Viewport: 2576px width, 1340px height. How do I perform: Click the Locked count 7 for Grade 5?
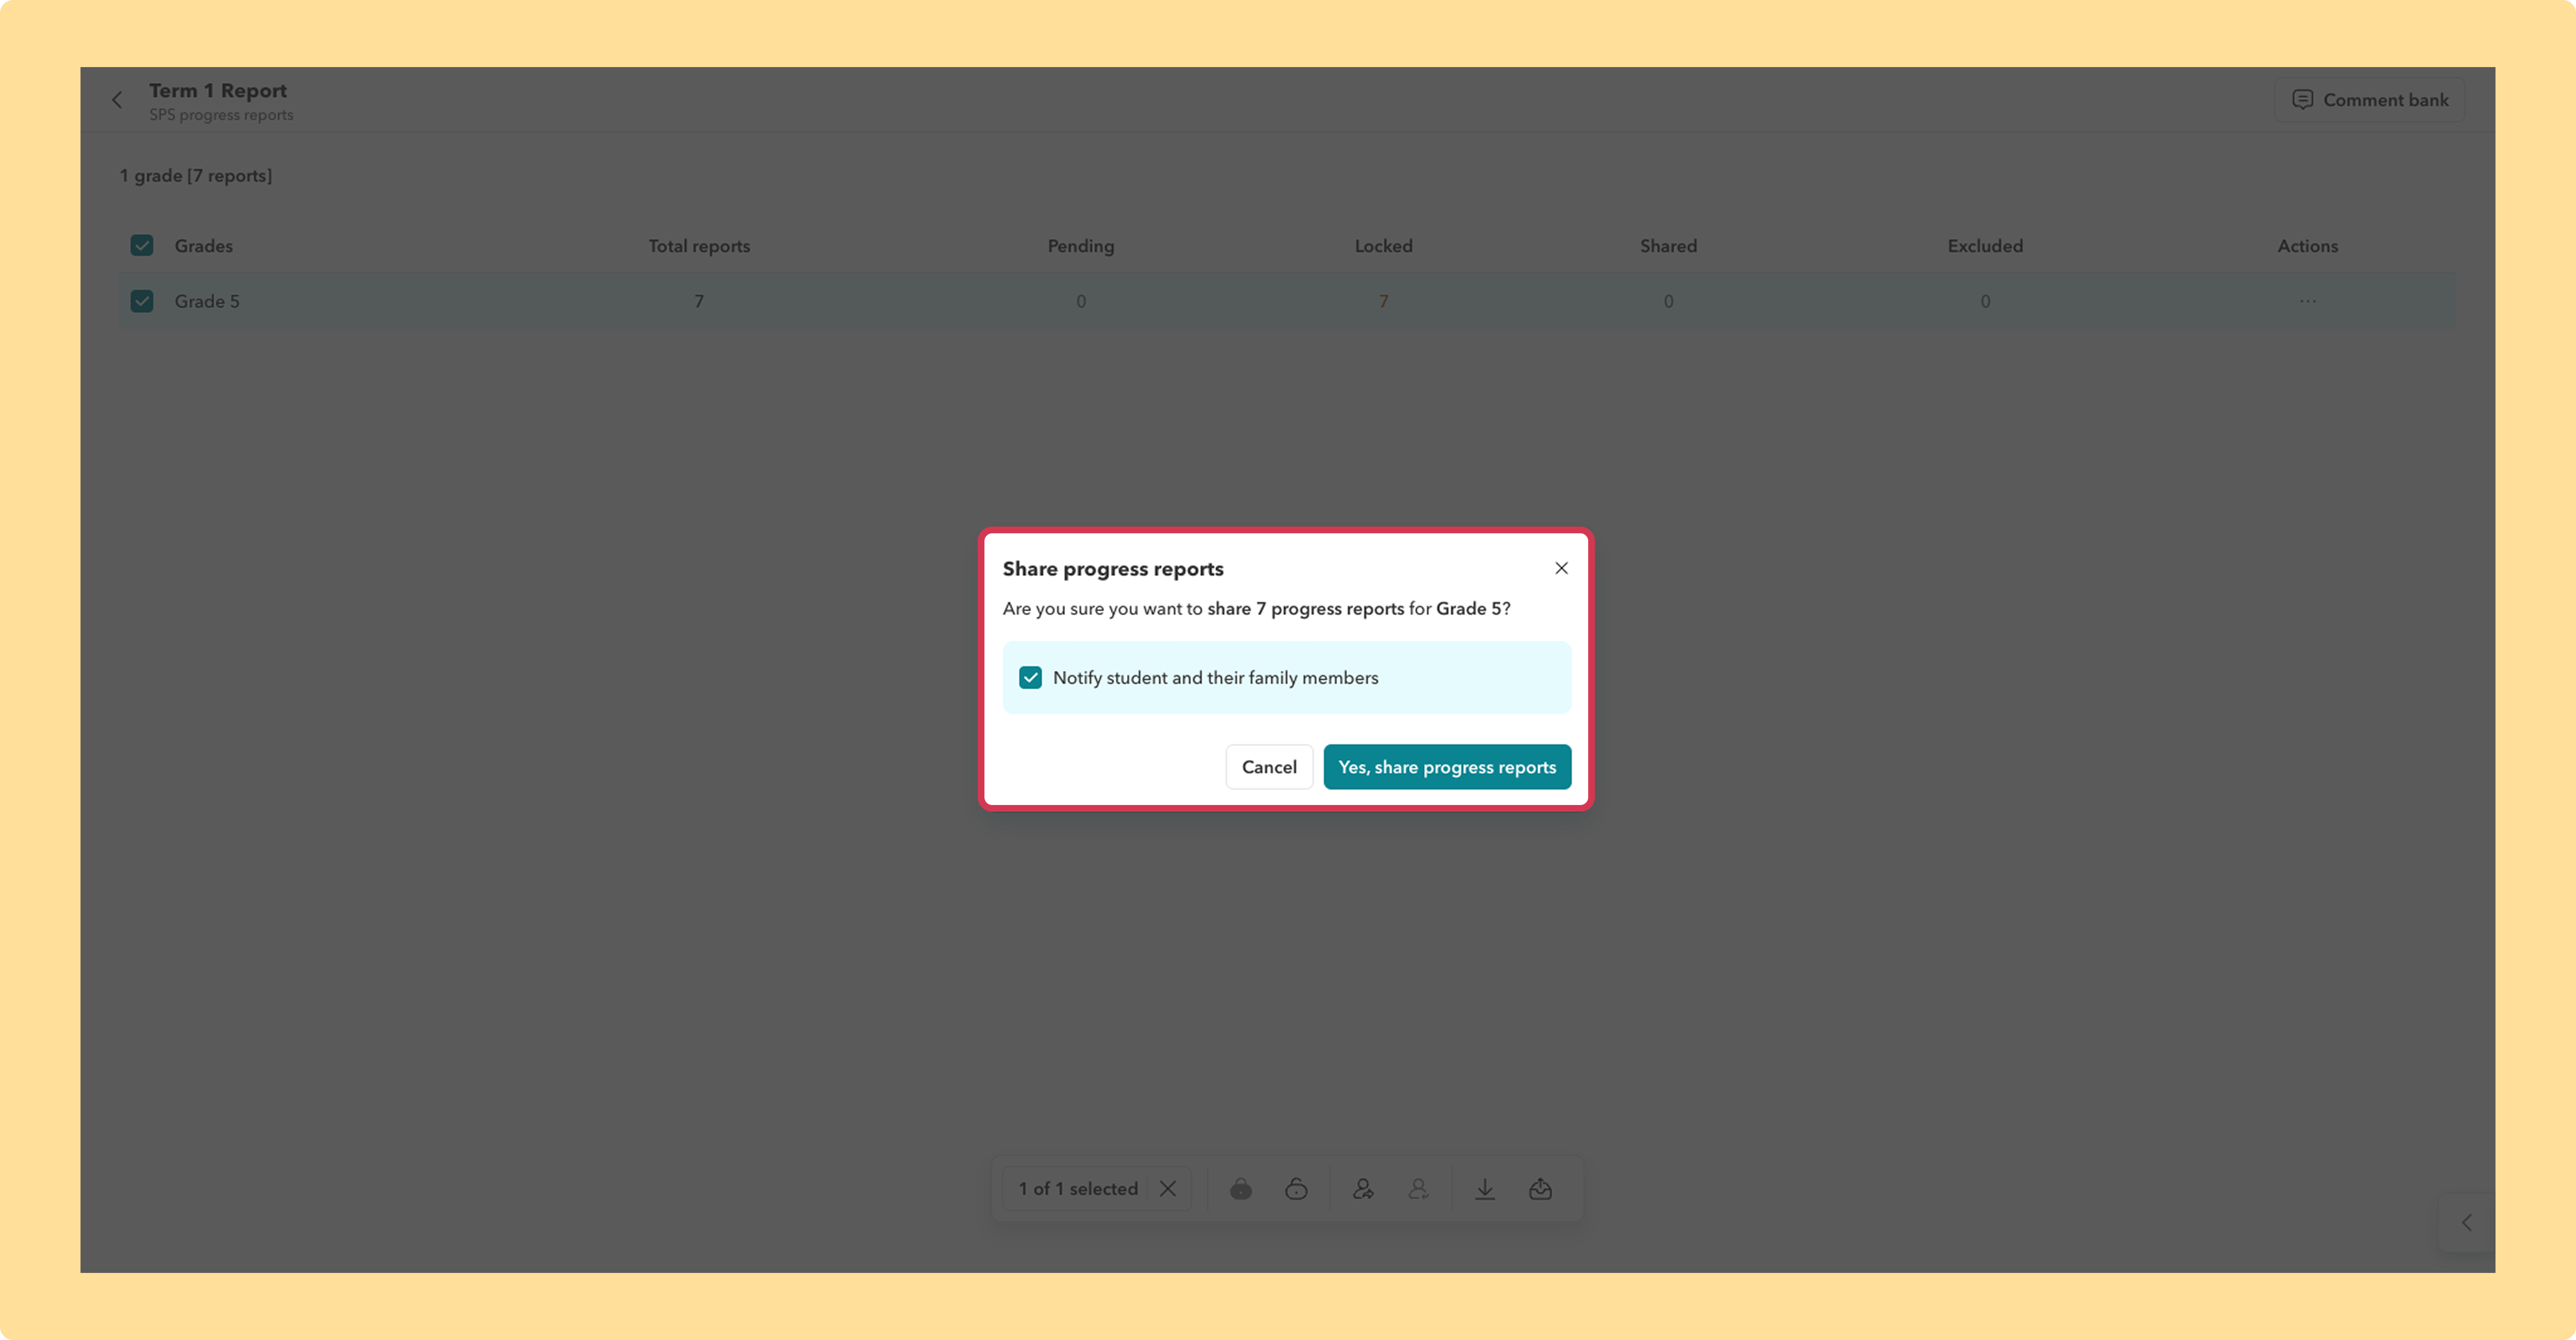1384,301
